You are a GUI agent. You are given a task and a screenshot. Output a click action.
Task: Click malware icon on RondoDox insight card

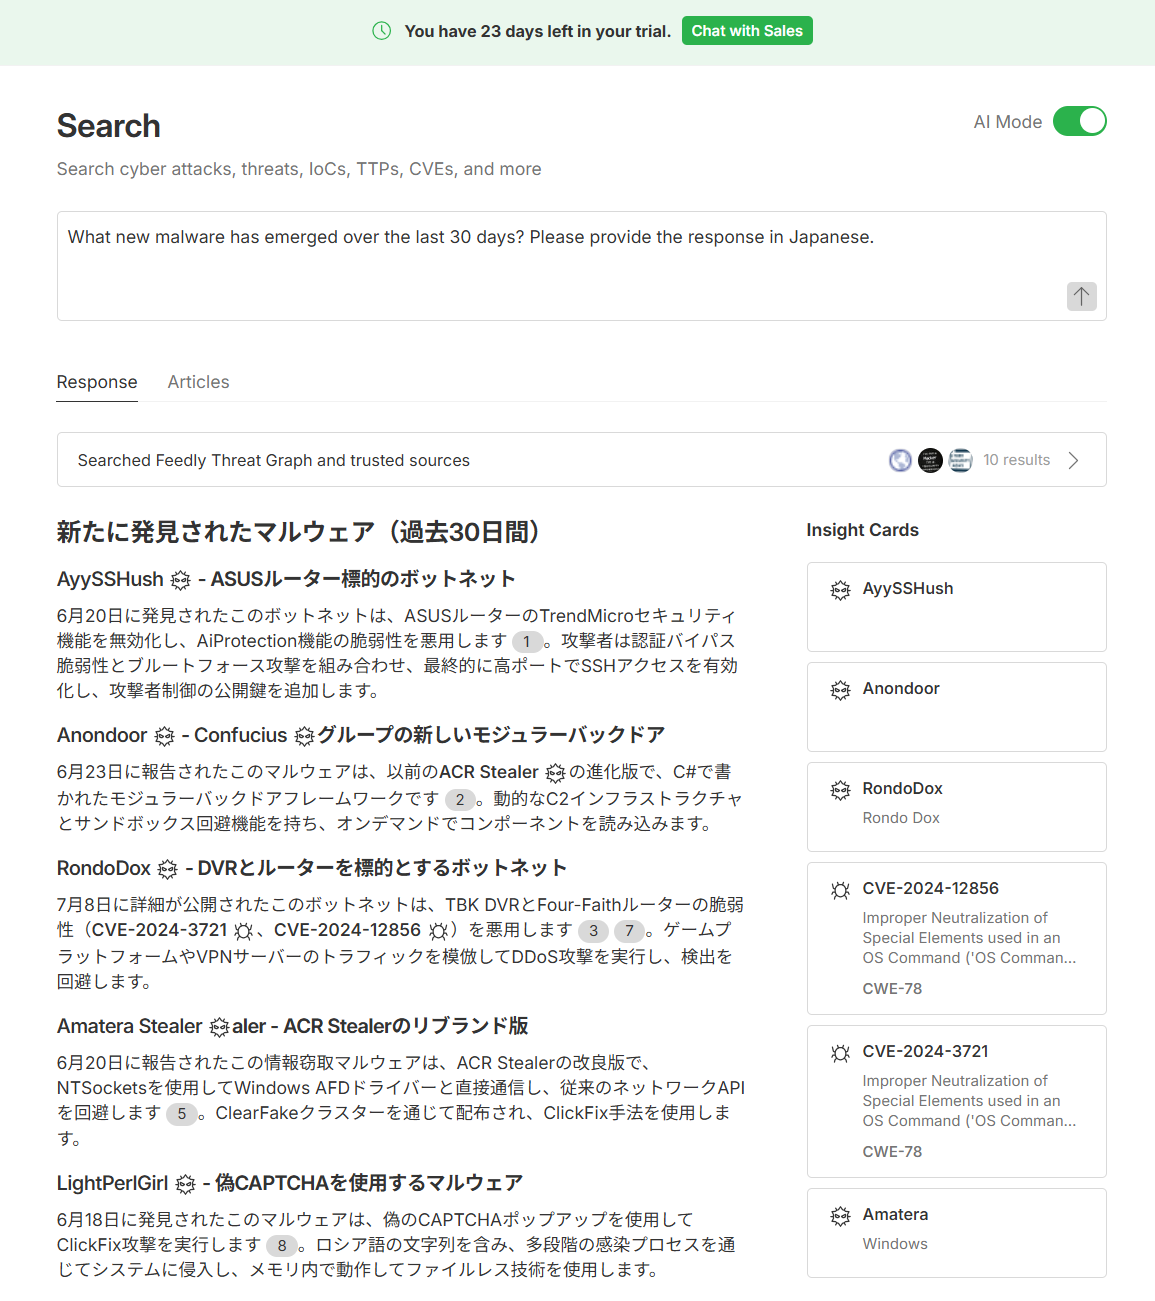point(840,790)
